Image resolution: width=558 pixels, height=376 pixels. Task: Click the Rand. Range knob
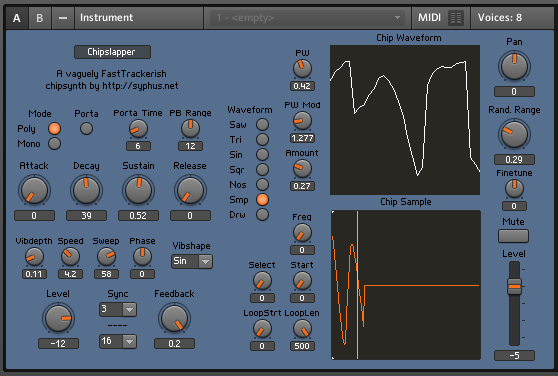coord(514,134)
